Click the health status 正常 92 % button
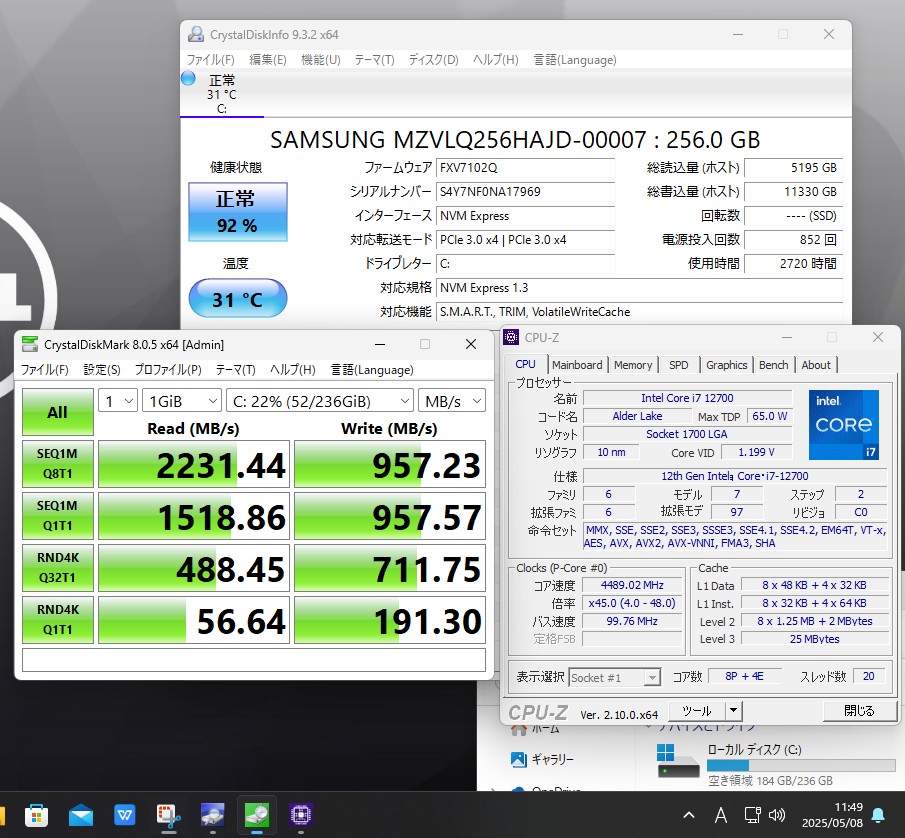Viewport: 905px width, 838px height. coord(238,212)
